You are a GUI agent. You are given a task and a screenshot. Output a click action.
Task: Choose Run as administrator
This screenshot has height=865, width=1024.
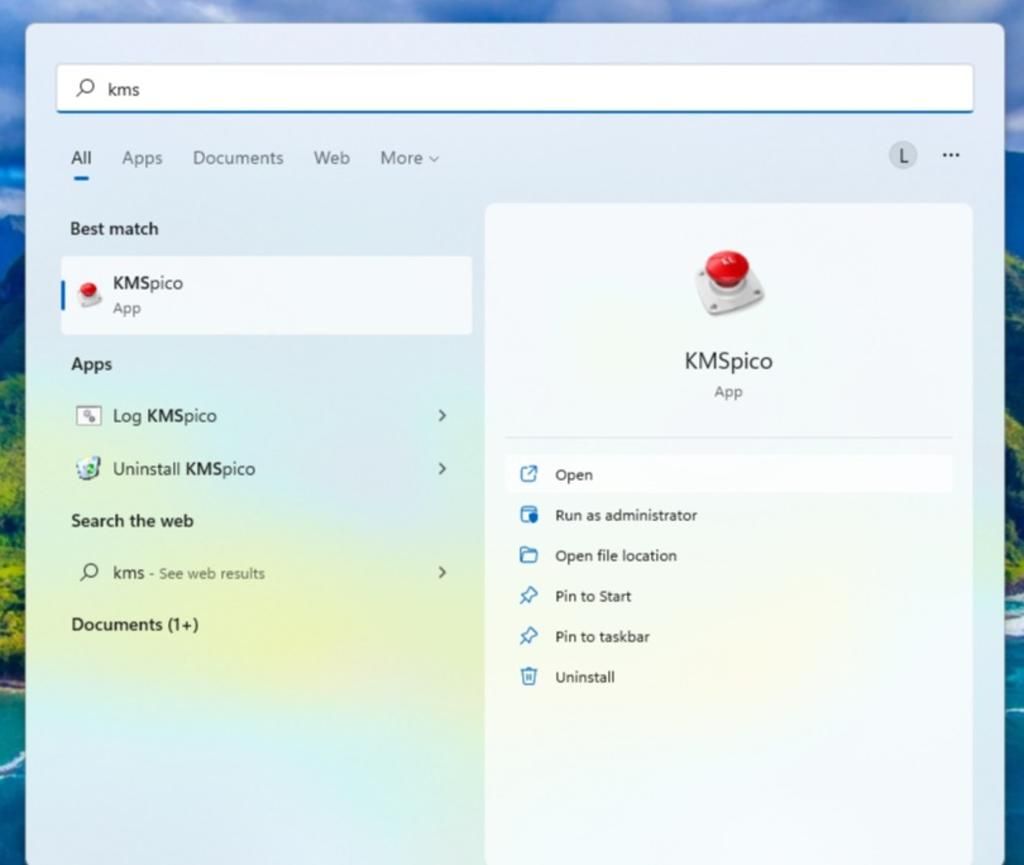click(728, 515)
